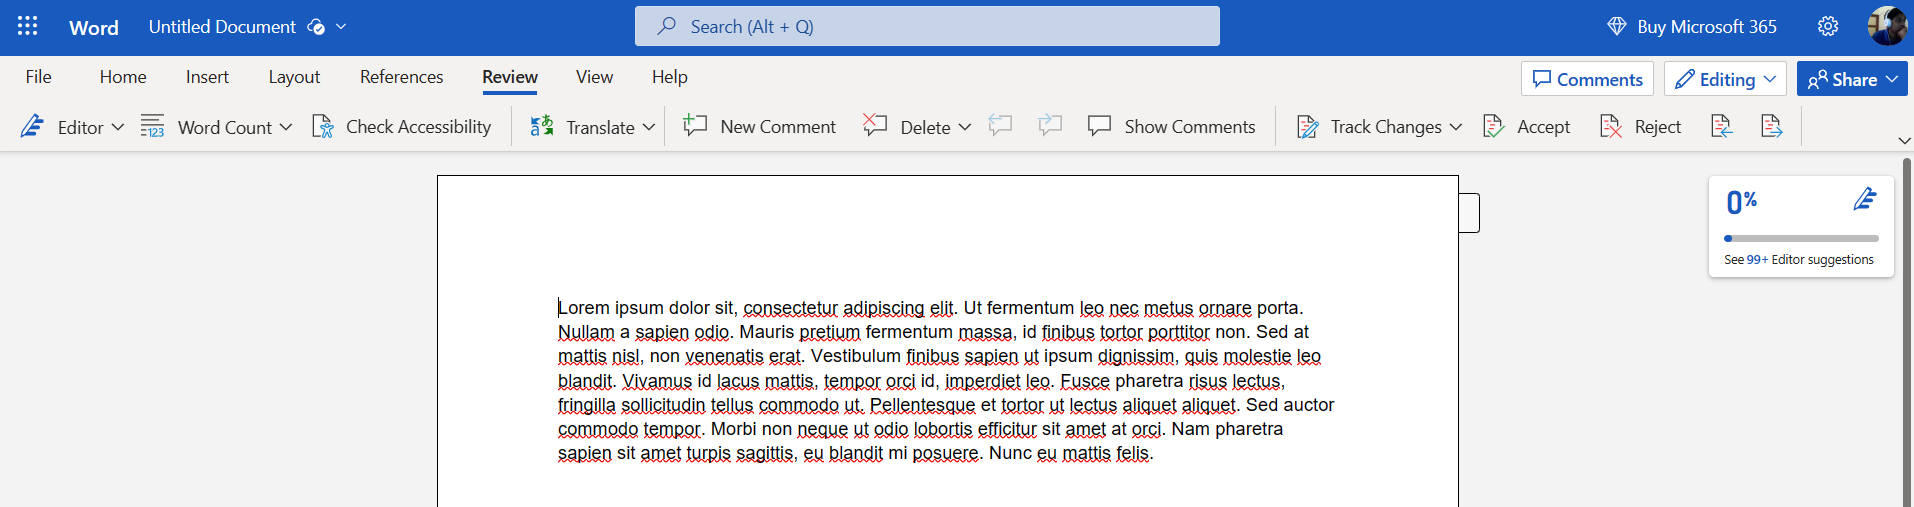Click the Word home label
The width and height of the screenshot is (1914, 507).
[94, 28]
